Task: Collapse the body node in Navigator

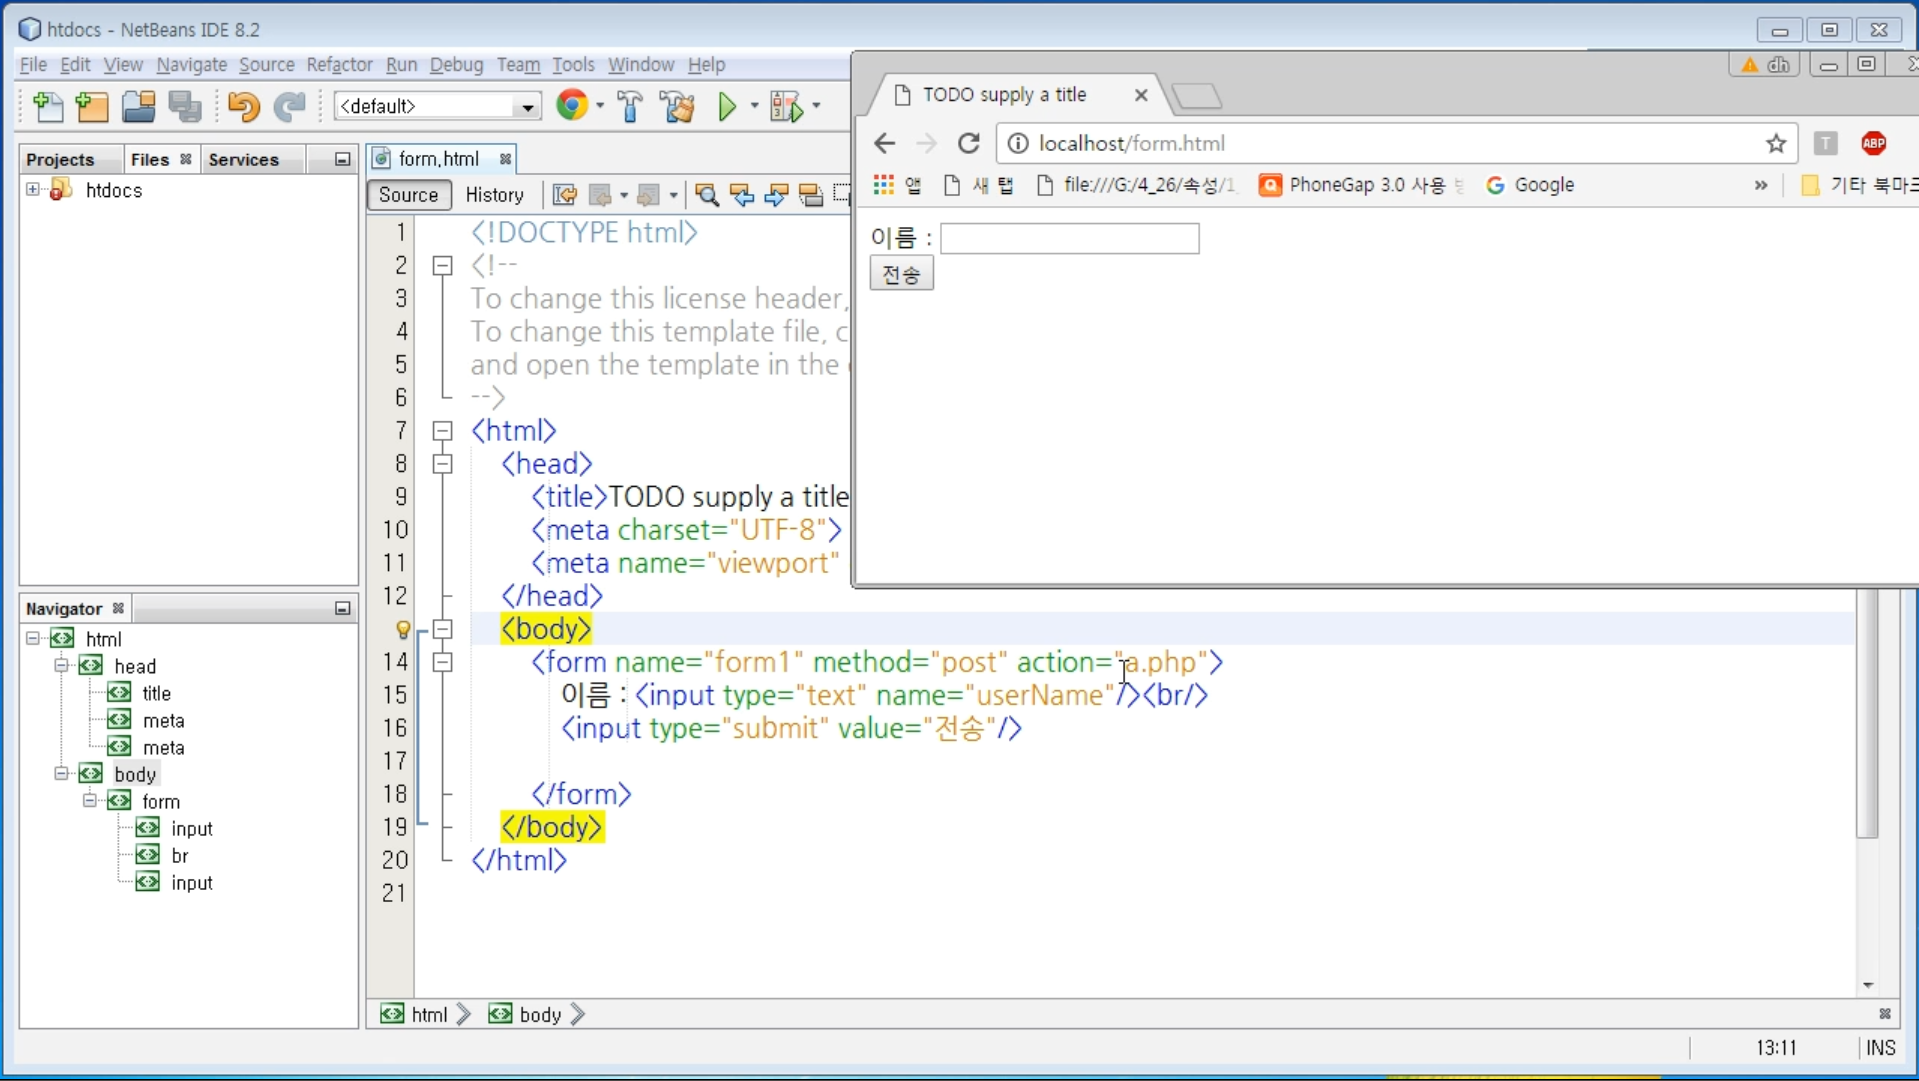Action: (61, 774)
